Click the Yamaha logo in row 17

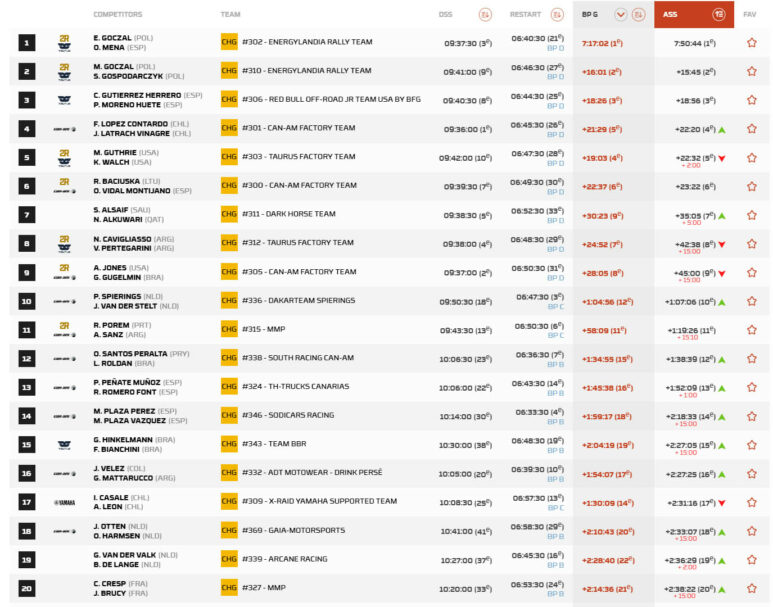[64, 502]
